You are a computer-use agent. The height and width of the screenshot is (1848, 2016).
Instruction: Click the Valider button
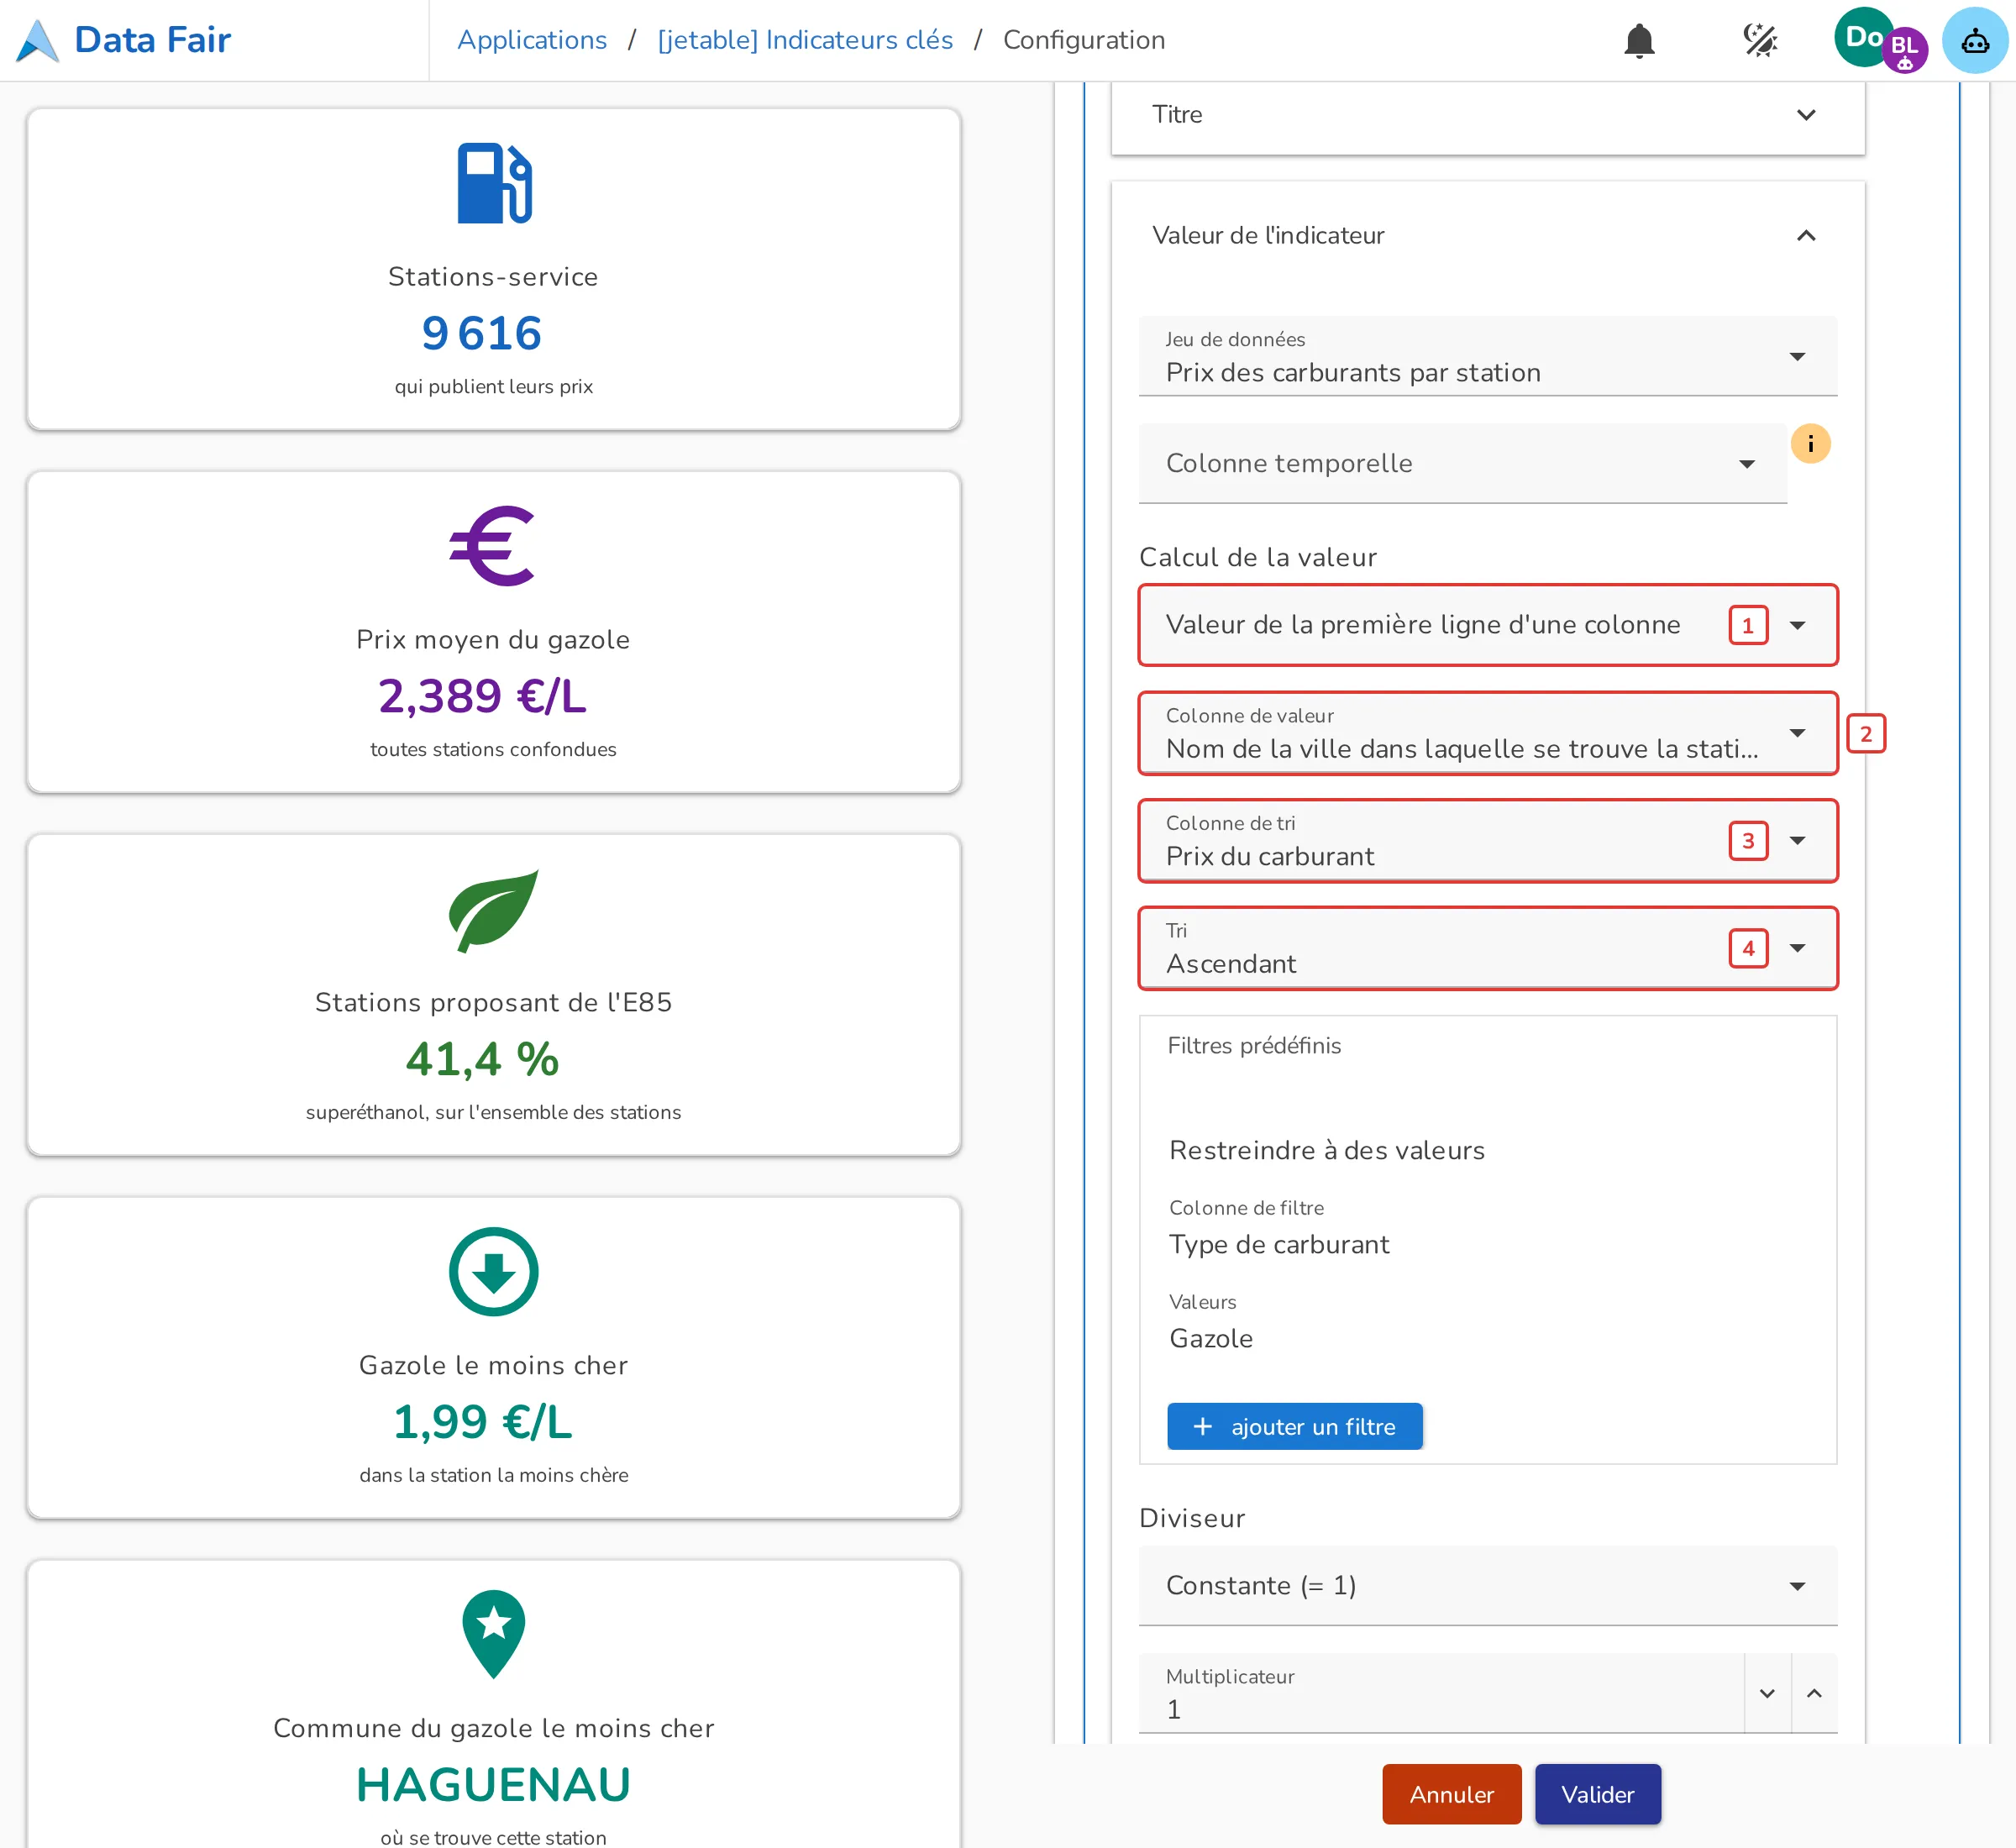[1598, 1794]
